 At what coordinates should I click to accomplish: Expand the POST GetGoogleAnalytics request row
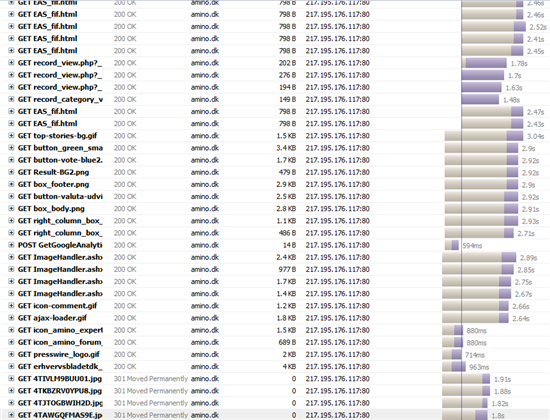click(11, 245)
